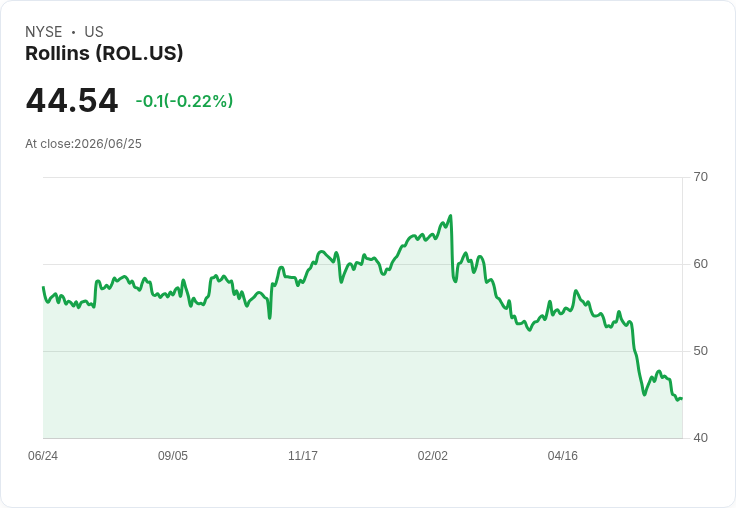Click the 60 value on the price axis
Screen dimensions: 736x508
tap(700, 264)
